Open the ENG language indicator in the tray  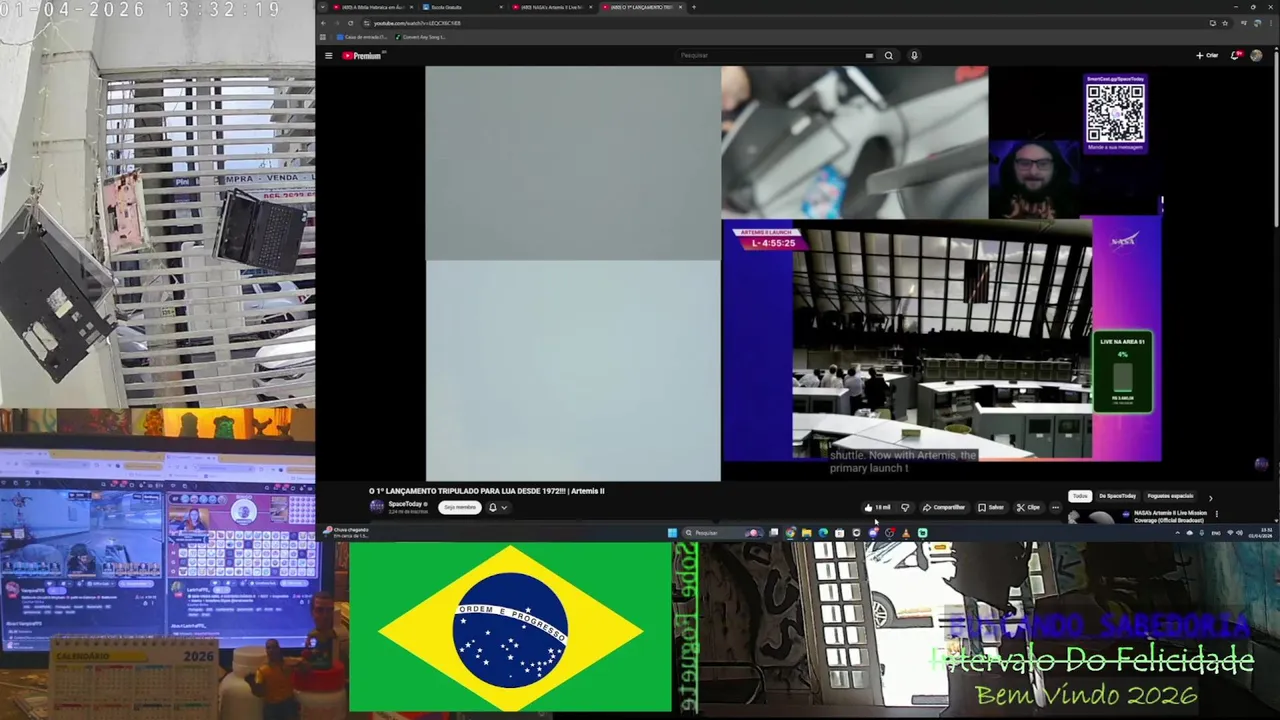(1216, 533)
